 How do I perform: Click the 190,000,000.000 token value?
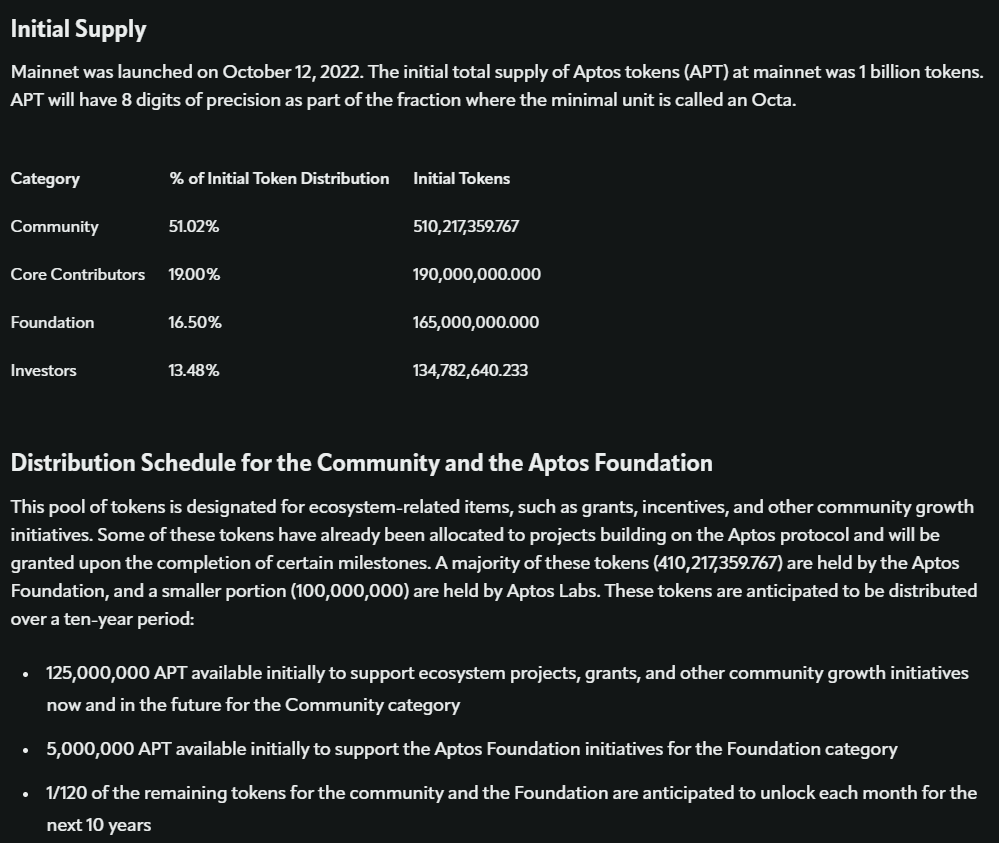click(x=477, y=275)
